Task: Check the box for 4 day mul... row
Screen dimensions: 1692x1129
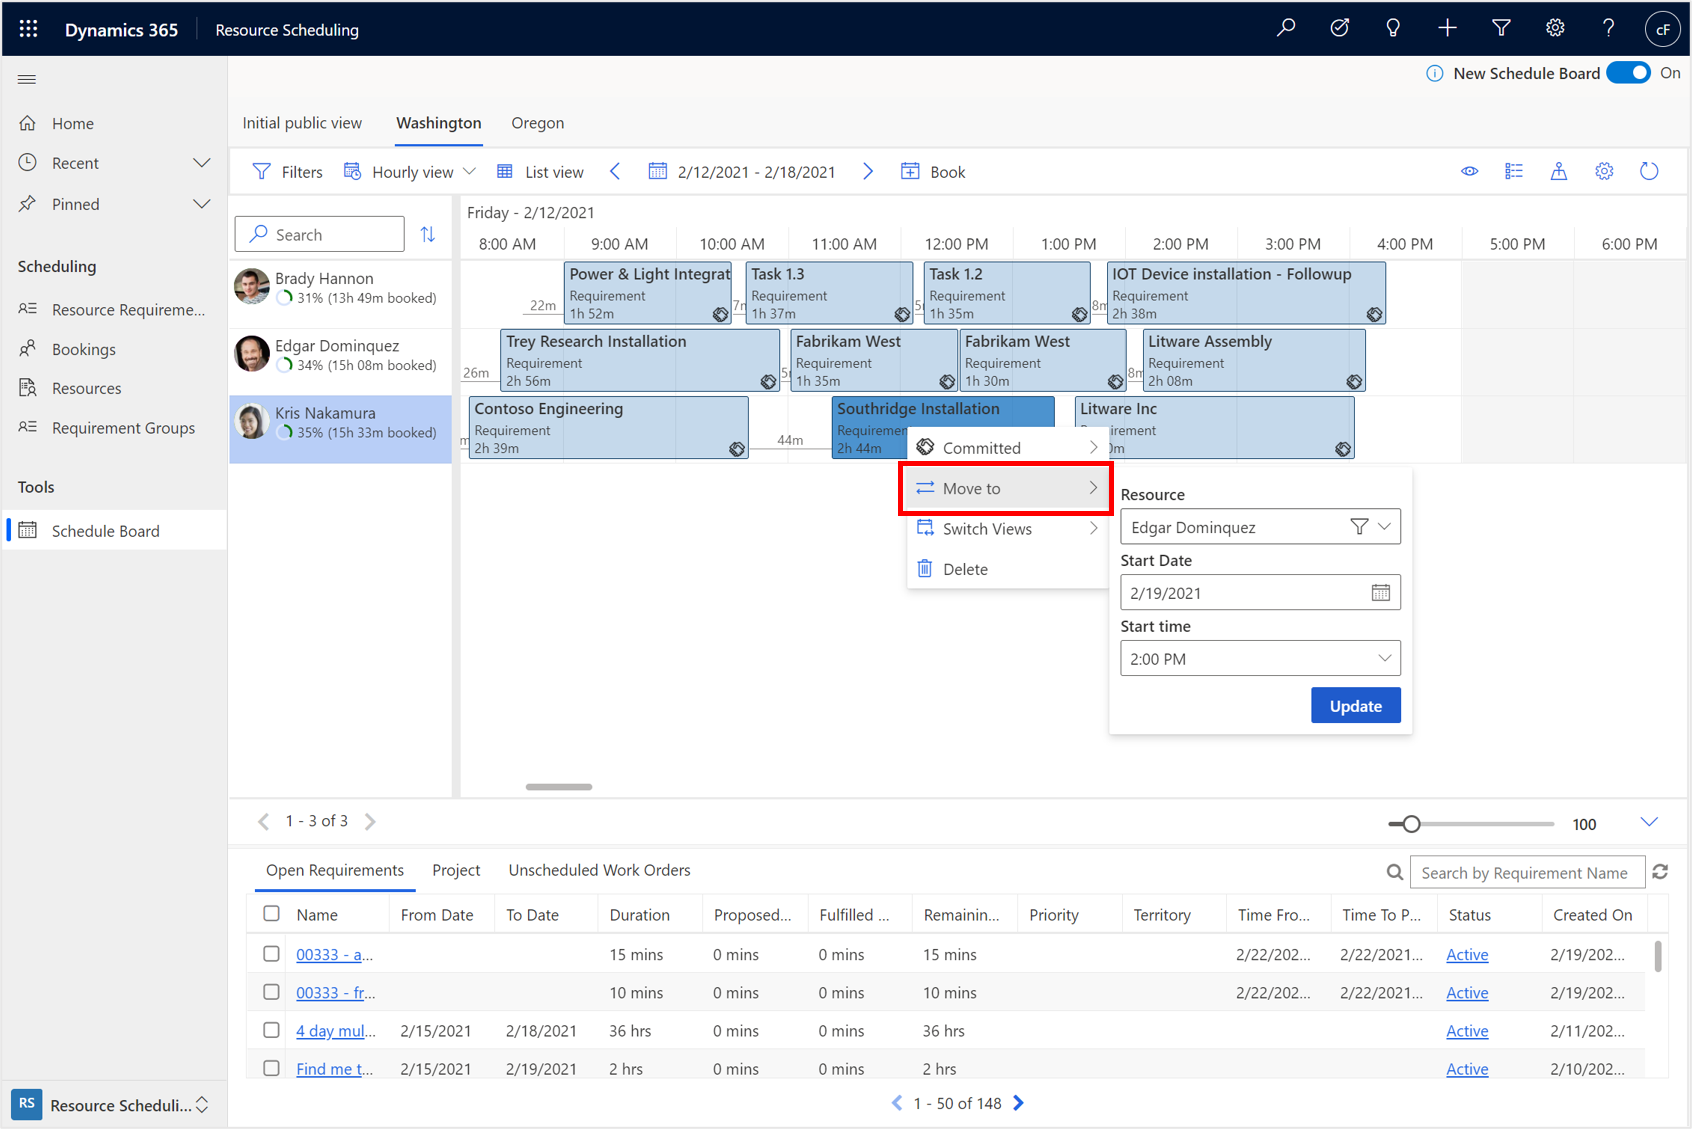Action: [x=271, y=1029]
